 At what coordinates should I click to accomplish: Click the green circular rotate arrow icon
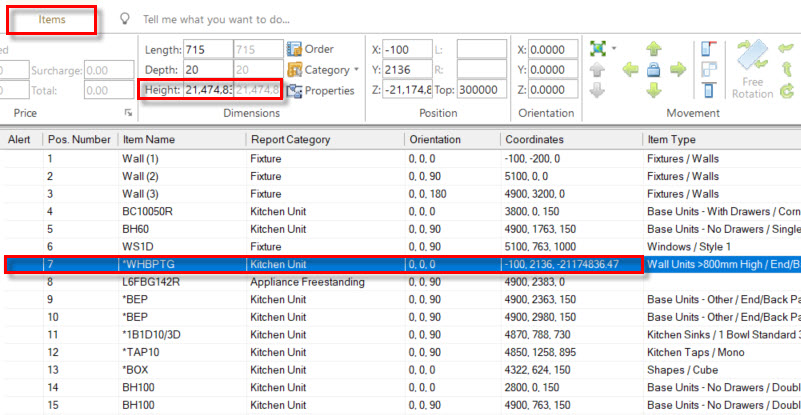tap(787, 91)
